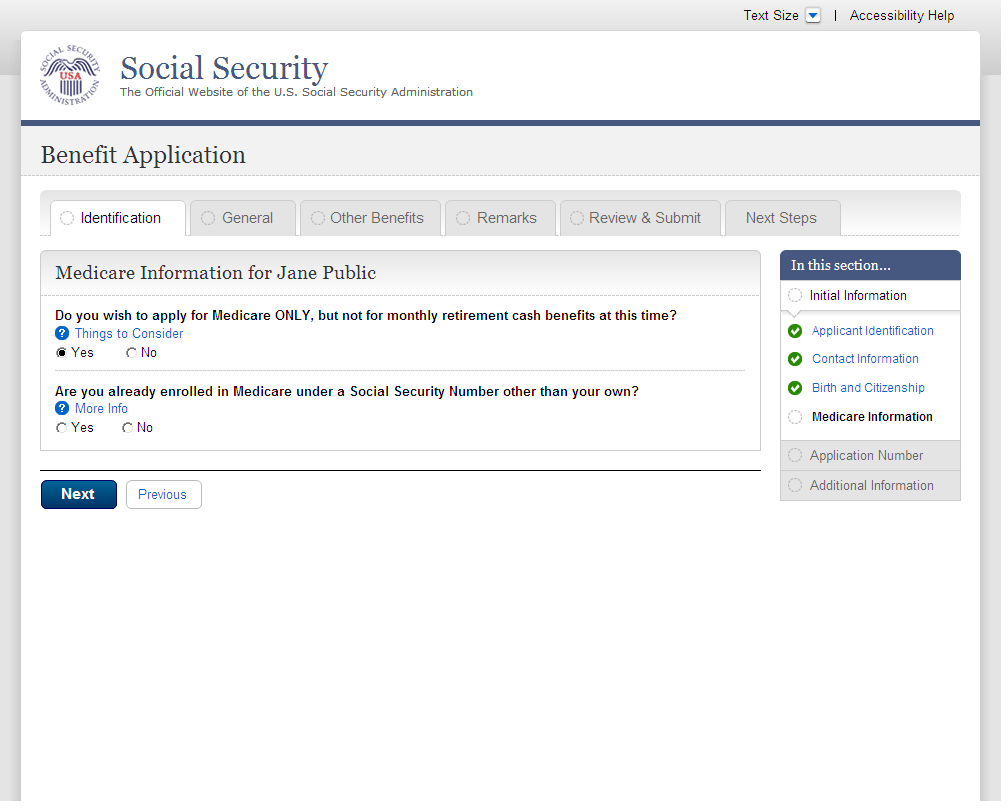The width and height of the screenshot is (1008, 808).
Task: Expand the Additional Information section
Action: pyautogui.click(x=871, y=486)
